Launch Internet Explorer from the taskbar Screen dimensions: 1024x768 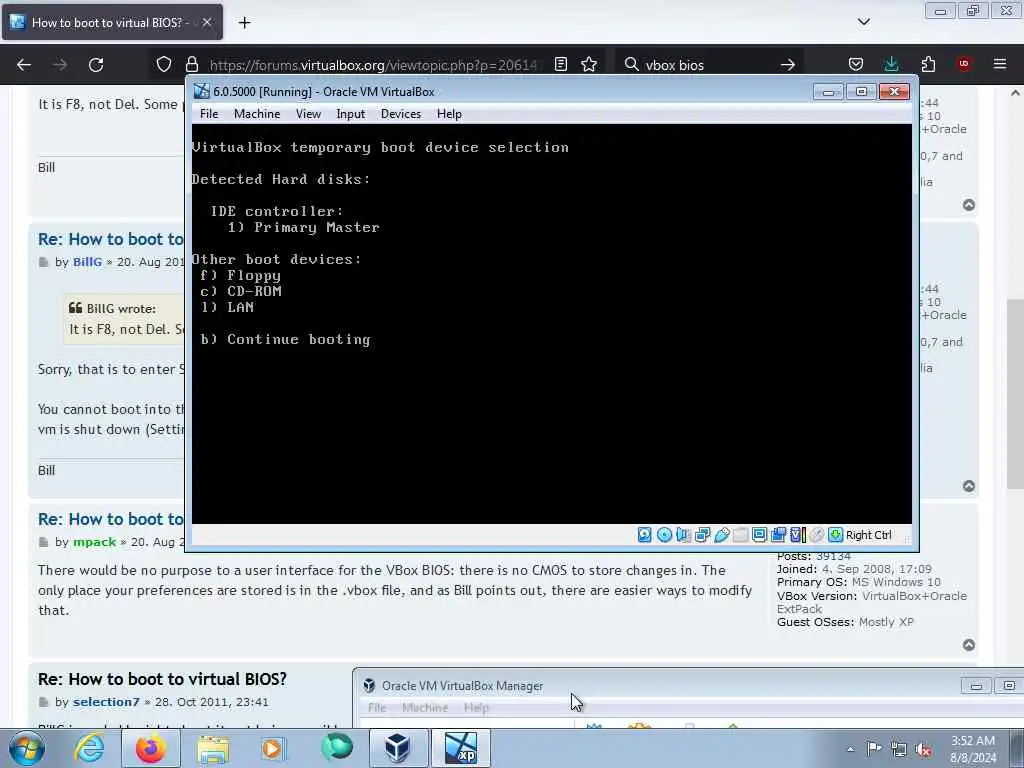pos(89,748)
